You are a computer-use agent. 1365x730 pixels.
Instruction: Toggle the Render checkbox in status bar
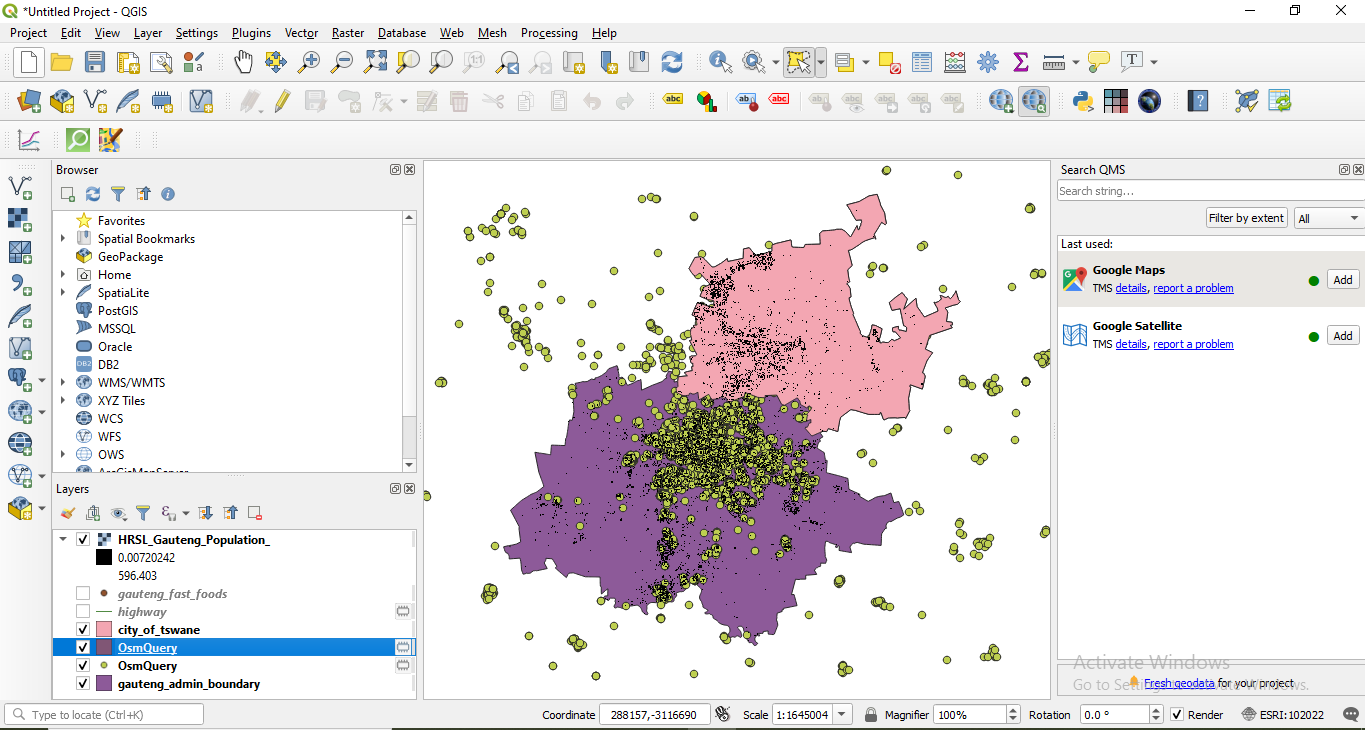point(1178,715)
